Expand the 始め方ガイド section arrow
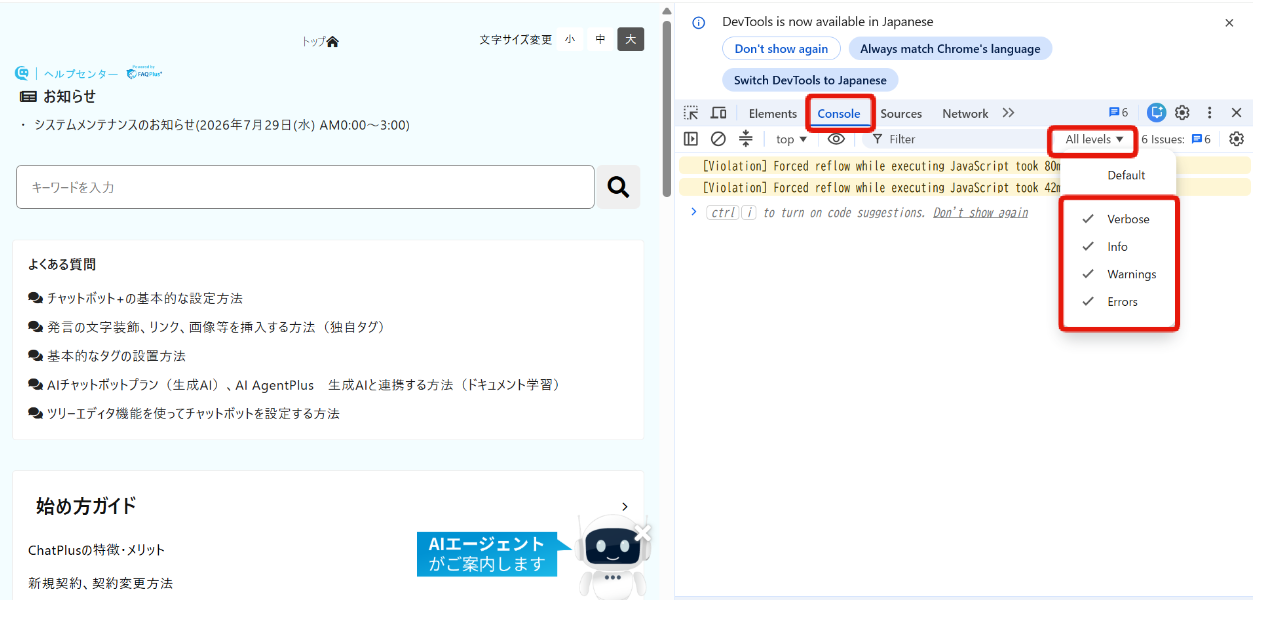Viewport: 1267px width, 626px height. tap(625, 507)
